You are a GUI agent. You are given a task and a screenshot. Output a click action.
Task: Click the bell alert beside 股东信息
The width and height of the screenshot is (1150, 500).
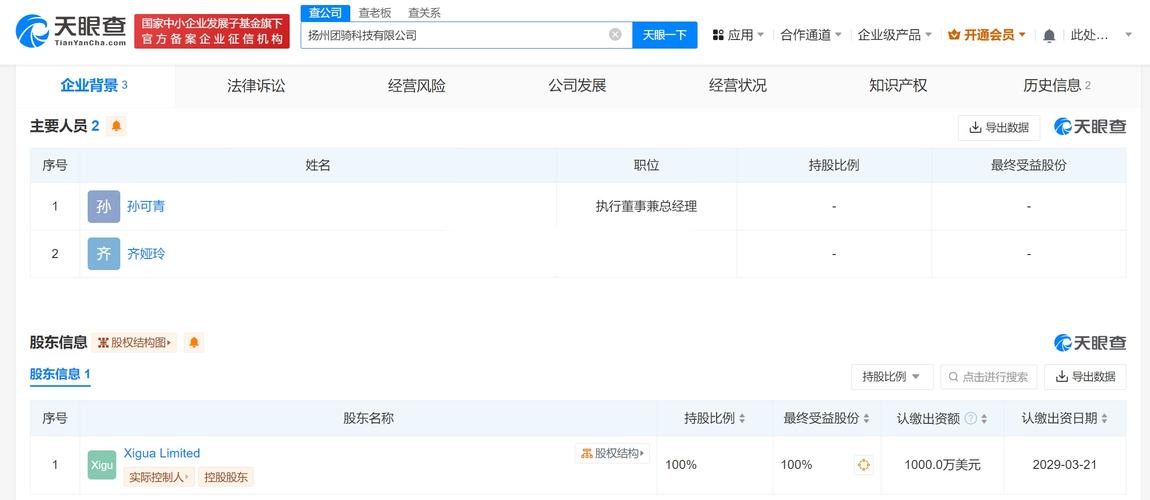(x=194, y=342)
